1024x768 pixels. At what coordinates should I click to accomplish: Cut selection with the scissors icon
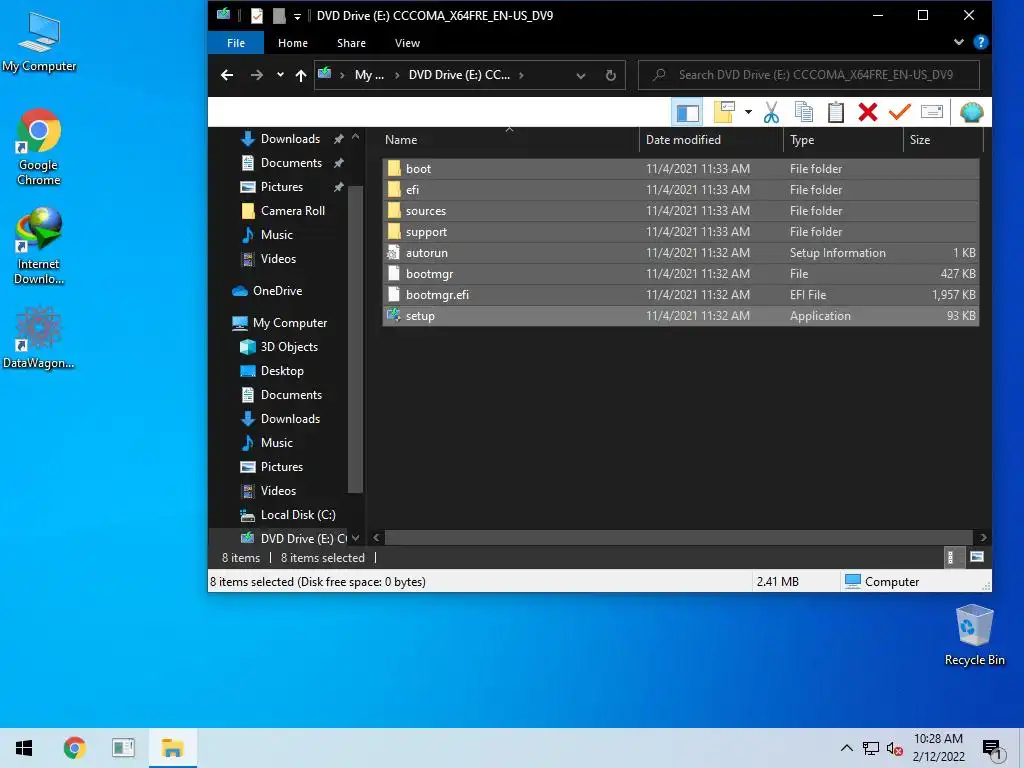(771, 112)
